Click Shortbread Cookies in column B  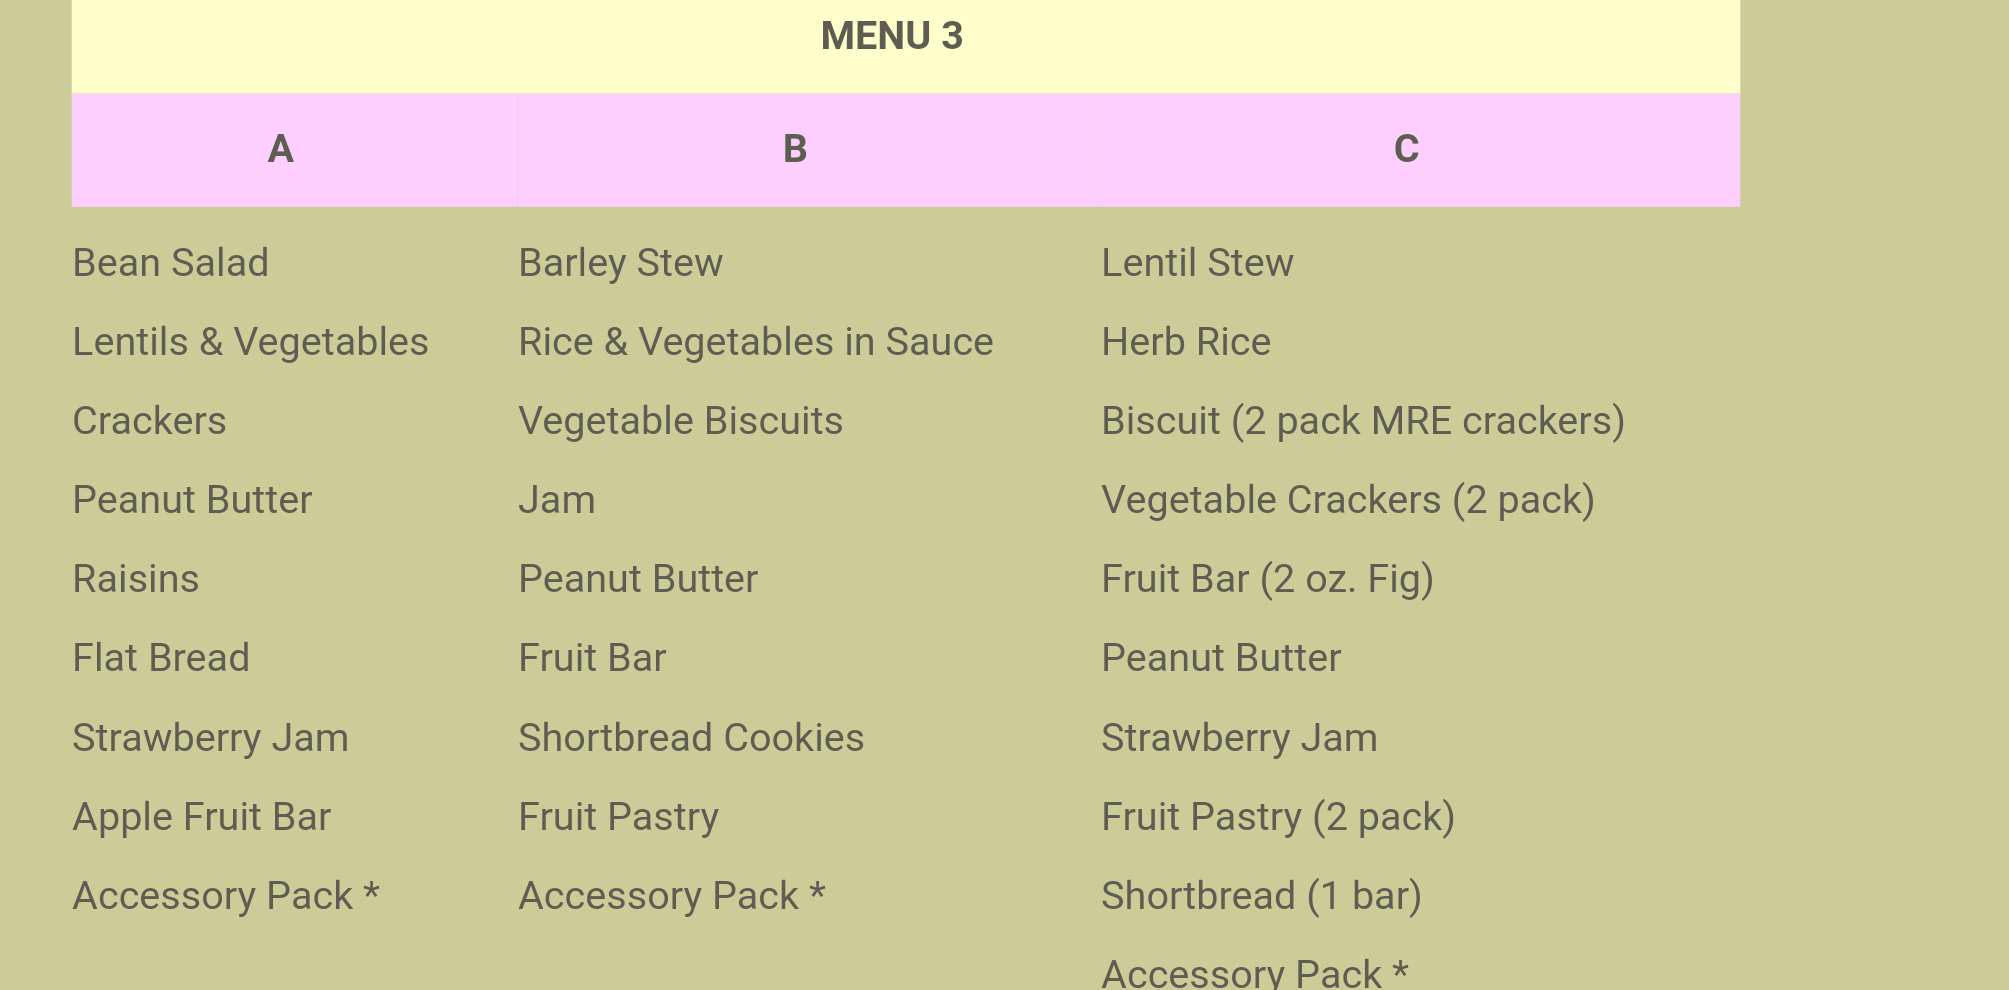[x=691, y=738]
